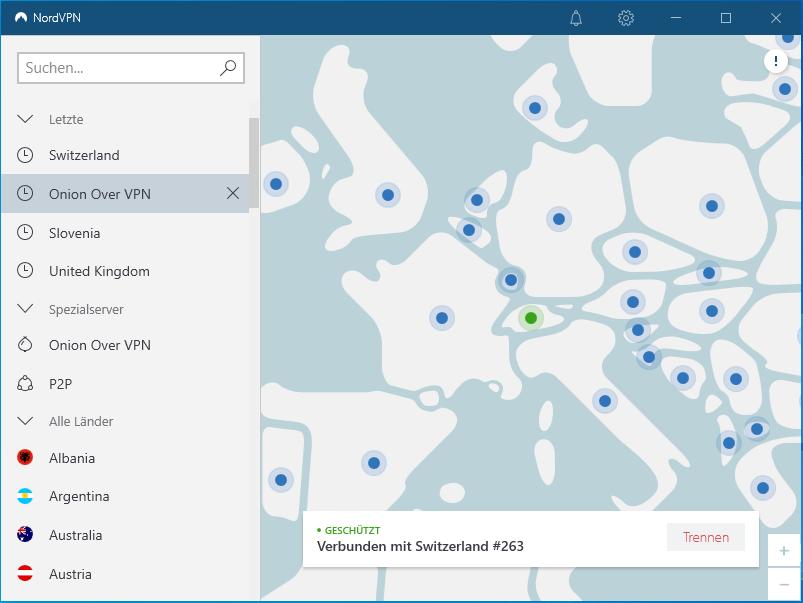Select Australia in country list
803x603 pixels.
tap(125, 535)
